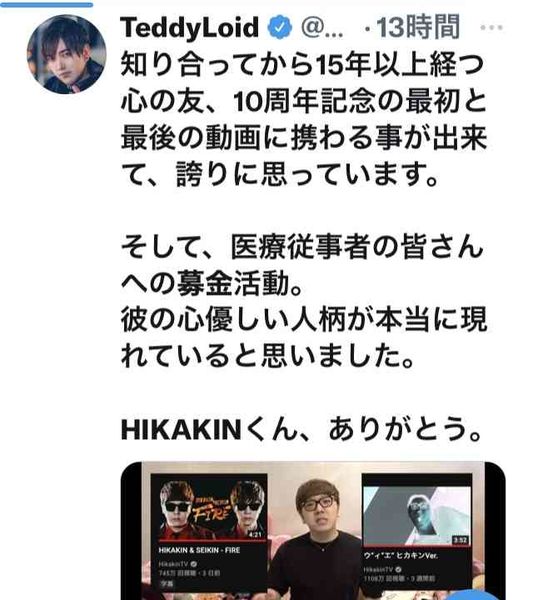Viewport: 533px width, 600px height.
Task: Play the embedded video of man in glasses
Action: click(x=313, y=531)
